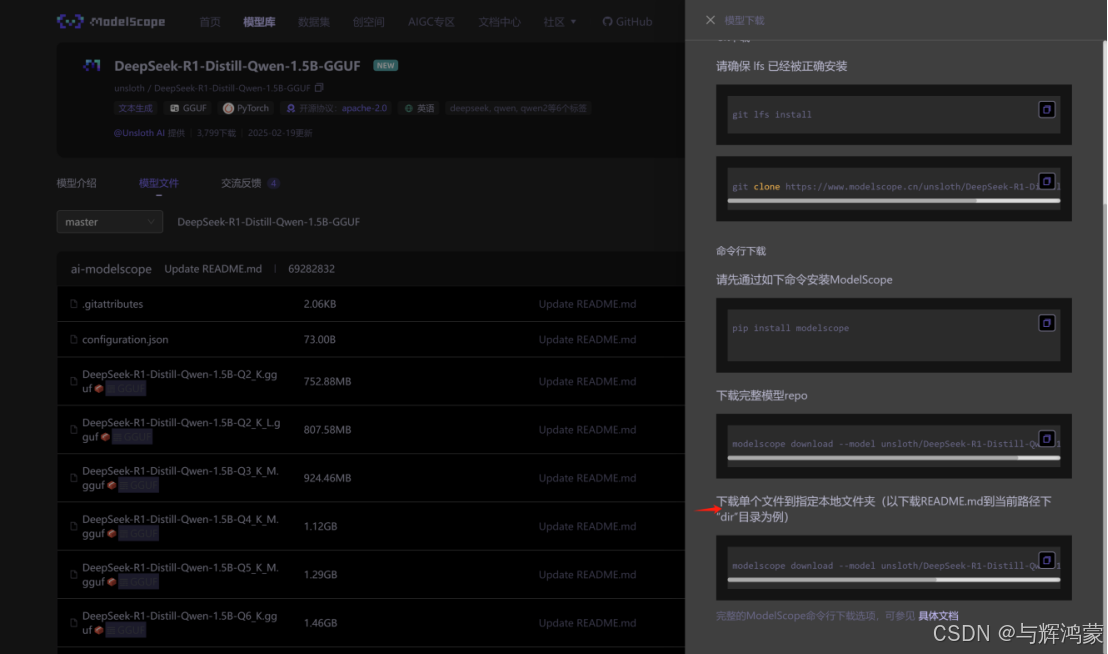Click the commit hash 69282832
The height and width of the screenshot is (654, 1108).
point(312,269)
